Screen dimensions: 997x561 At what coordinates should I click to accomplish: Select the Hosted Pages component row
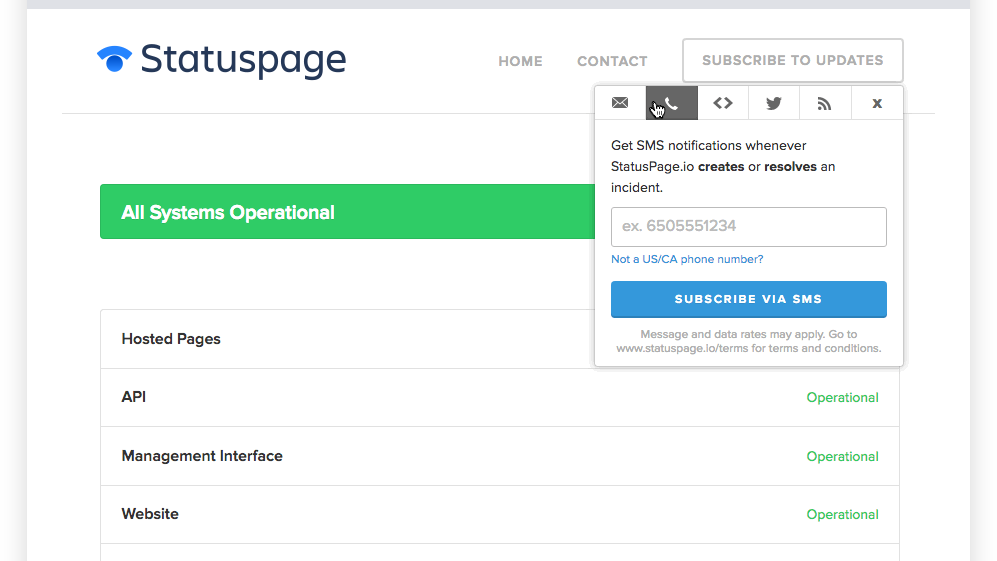tap(171, 339)
